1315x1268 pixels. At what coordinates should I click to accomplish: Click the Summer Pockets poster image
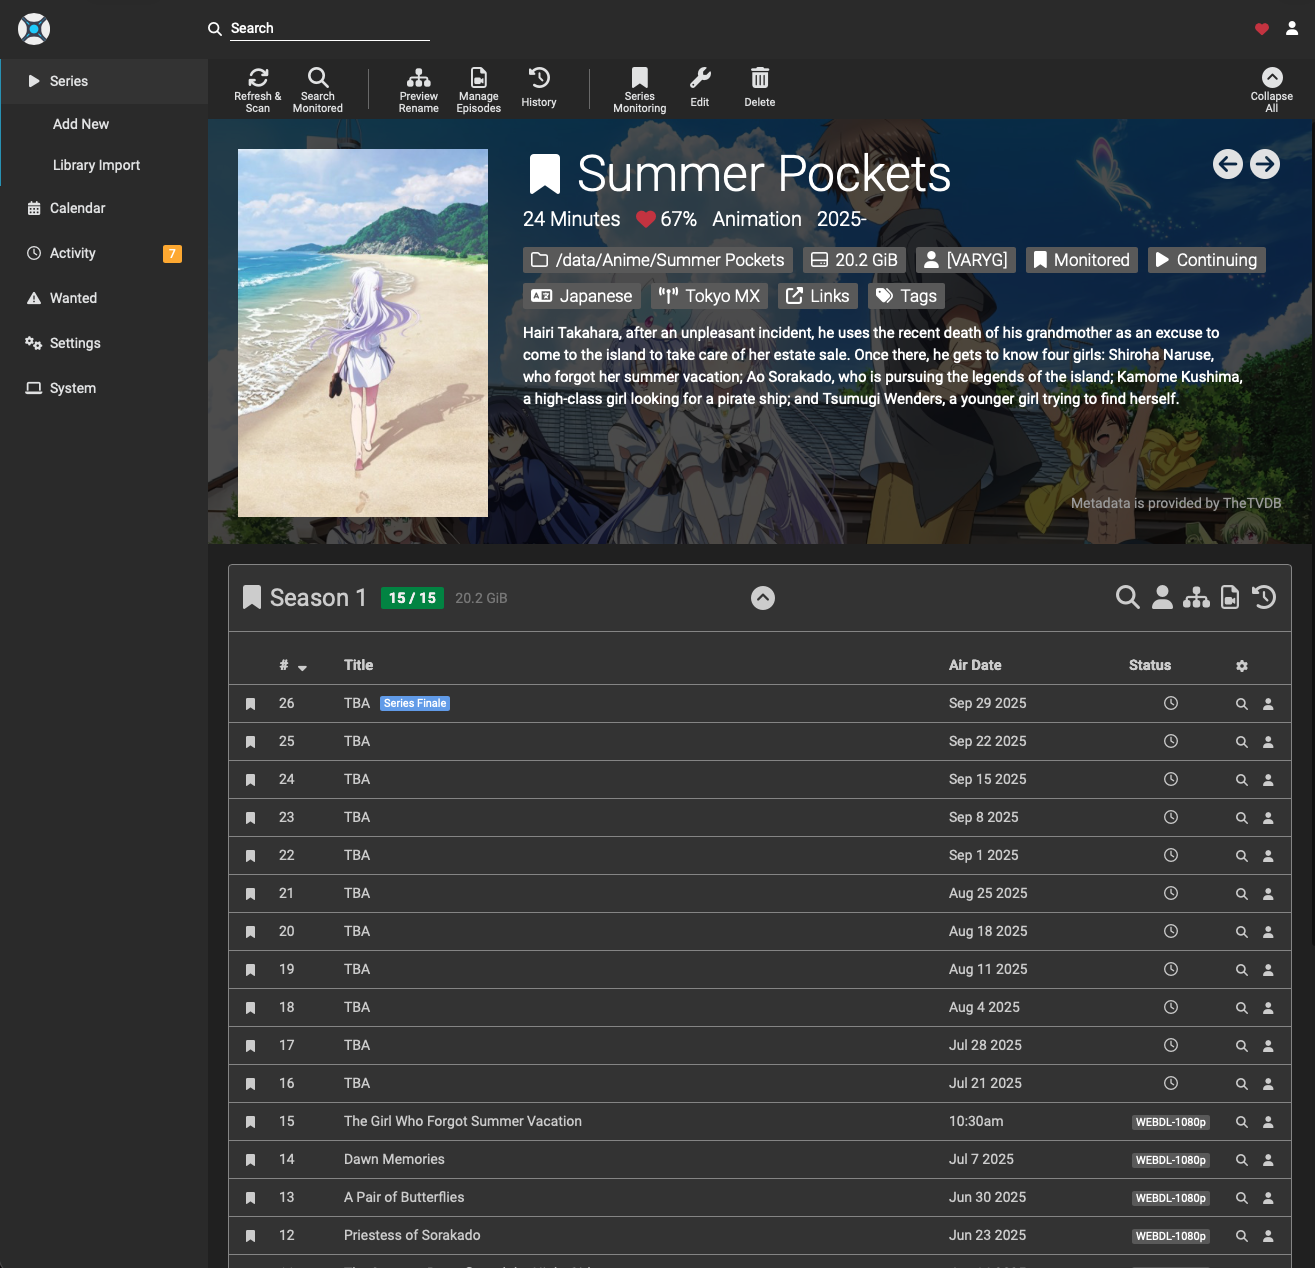(363, 333)
